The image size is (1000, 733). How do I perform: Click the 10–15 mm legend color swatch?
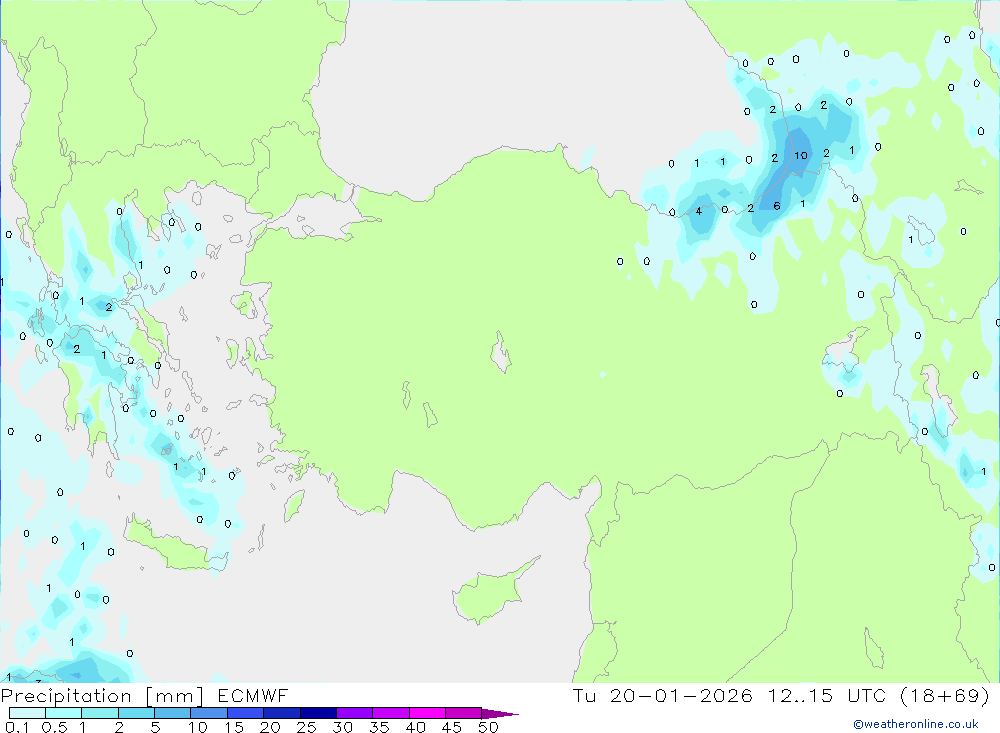coord(209,713)
